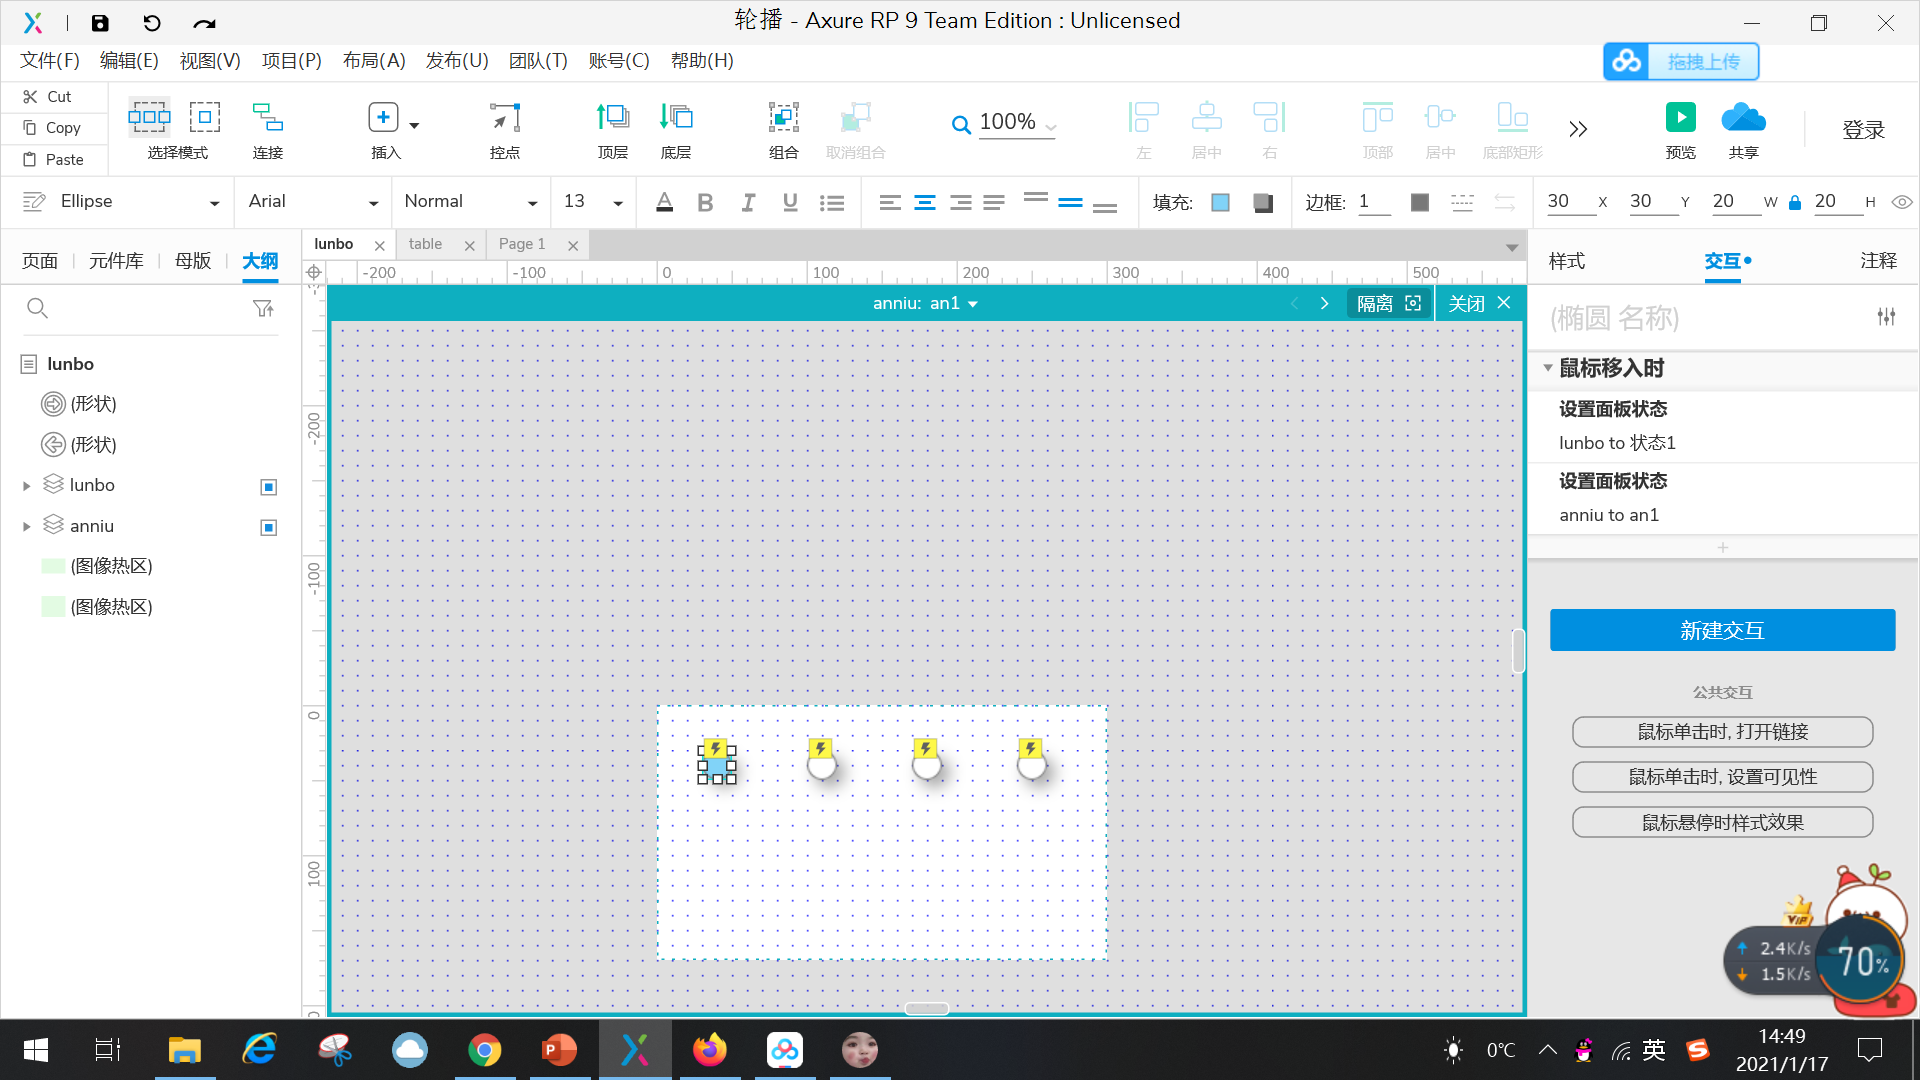The width and height of the screenshot is (1920, 1080).
Task: Click the 新建交互 button
Action: (x=1722, y=631)
